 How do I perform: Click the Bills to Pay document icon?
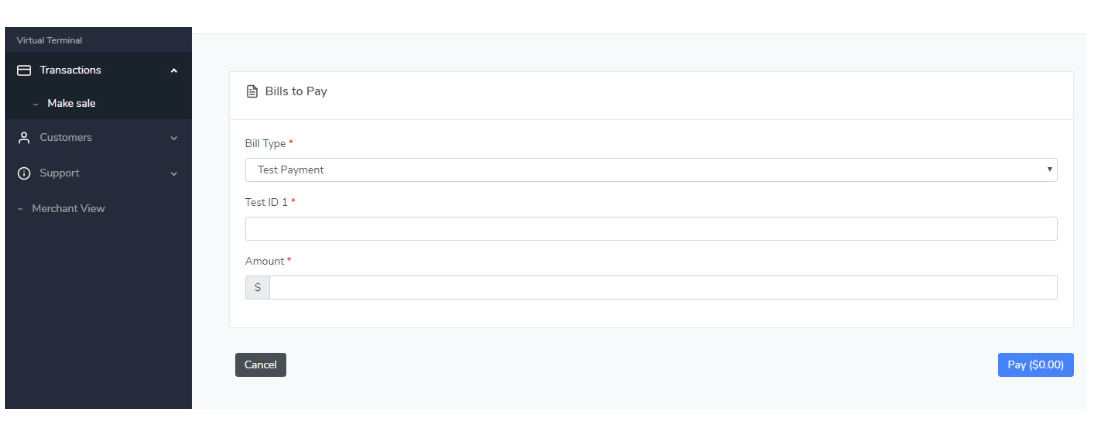click(252, 92)
